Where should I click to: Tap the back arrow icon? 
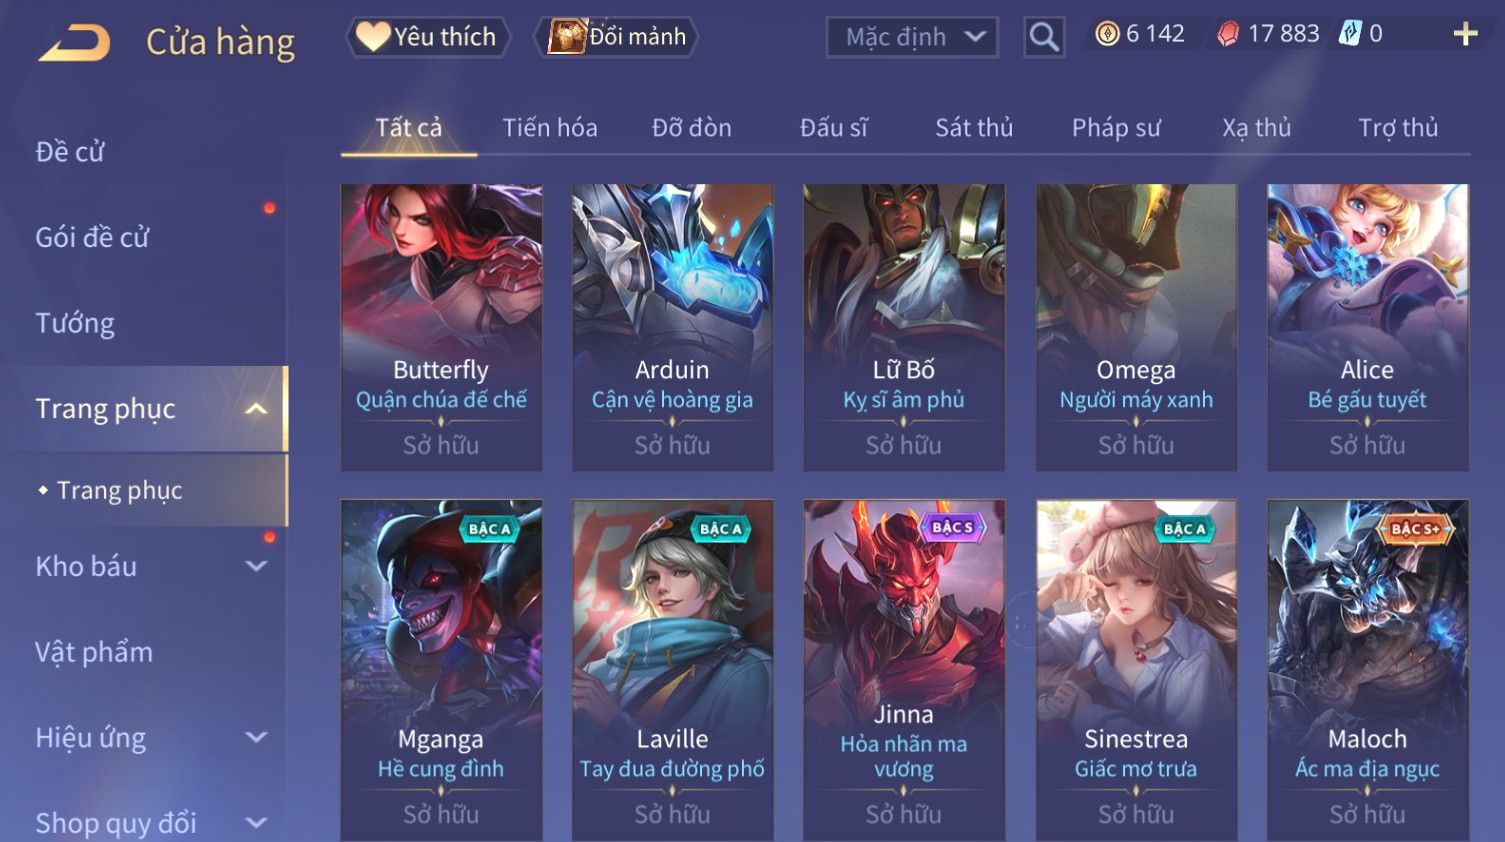74,42
